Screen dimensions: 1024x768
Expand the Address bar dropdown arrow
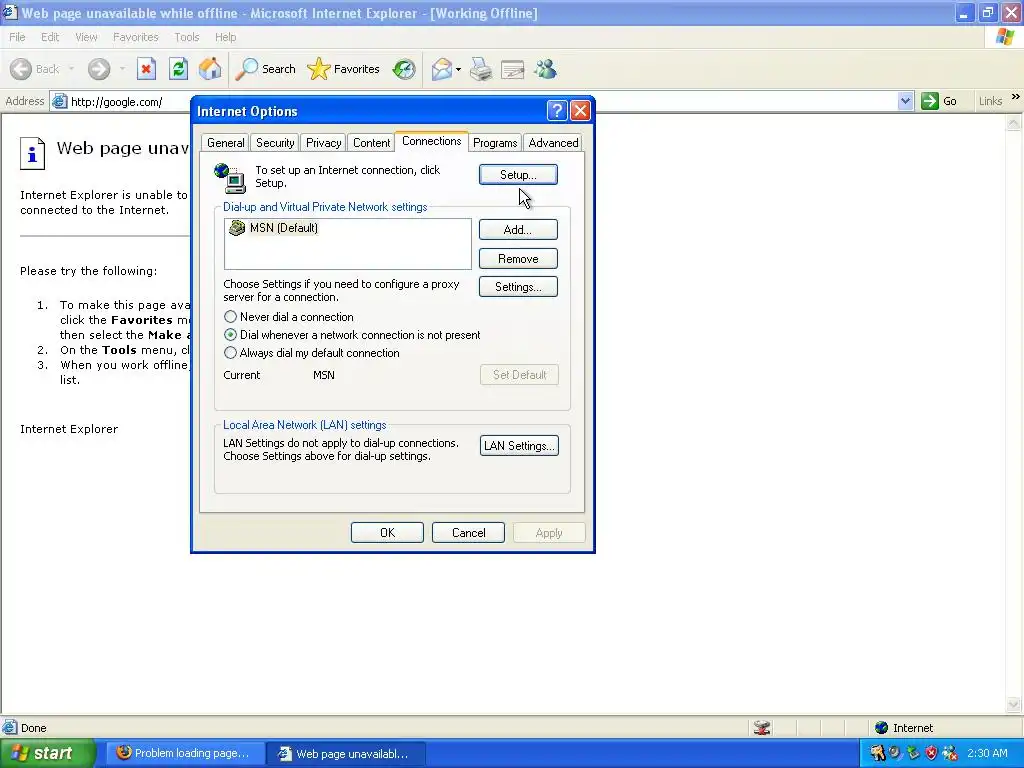[x=905, y=101]
